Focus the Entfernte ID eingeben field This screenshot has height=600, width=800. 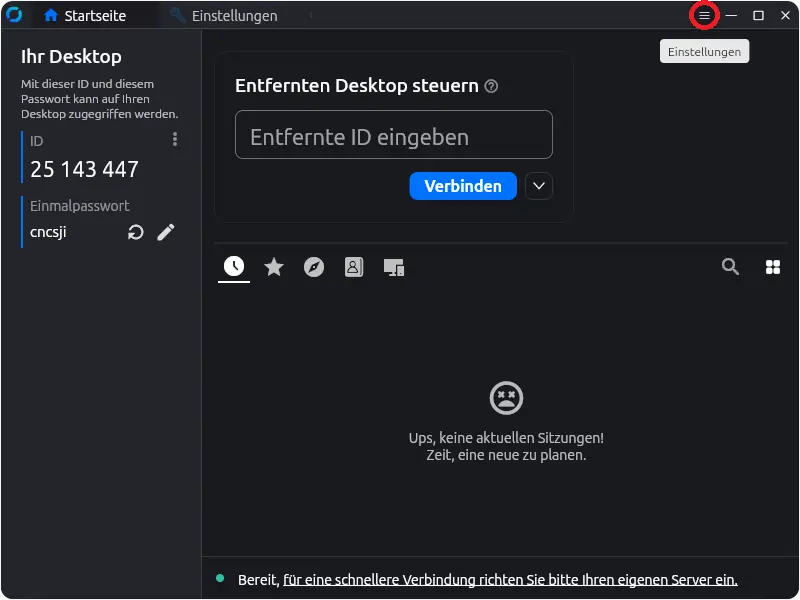point(393,135)
